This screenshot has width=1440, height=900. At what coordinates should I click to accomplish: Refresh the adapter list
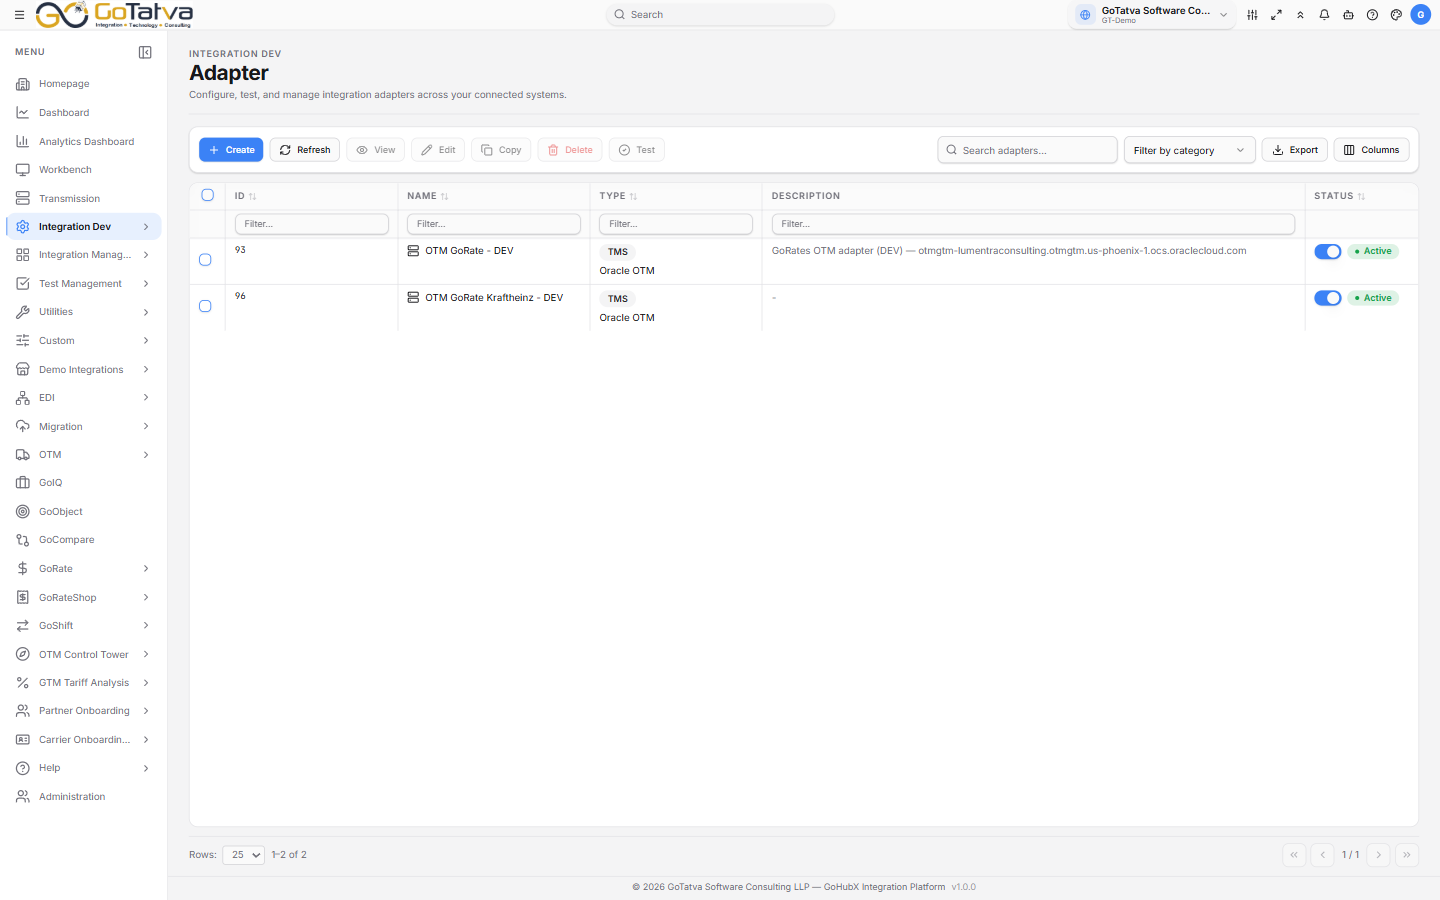pyautogui.click(x=305, y=150)
